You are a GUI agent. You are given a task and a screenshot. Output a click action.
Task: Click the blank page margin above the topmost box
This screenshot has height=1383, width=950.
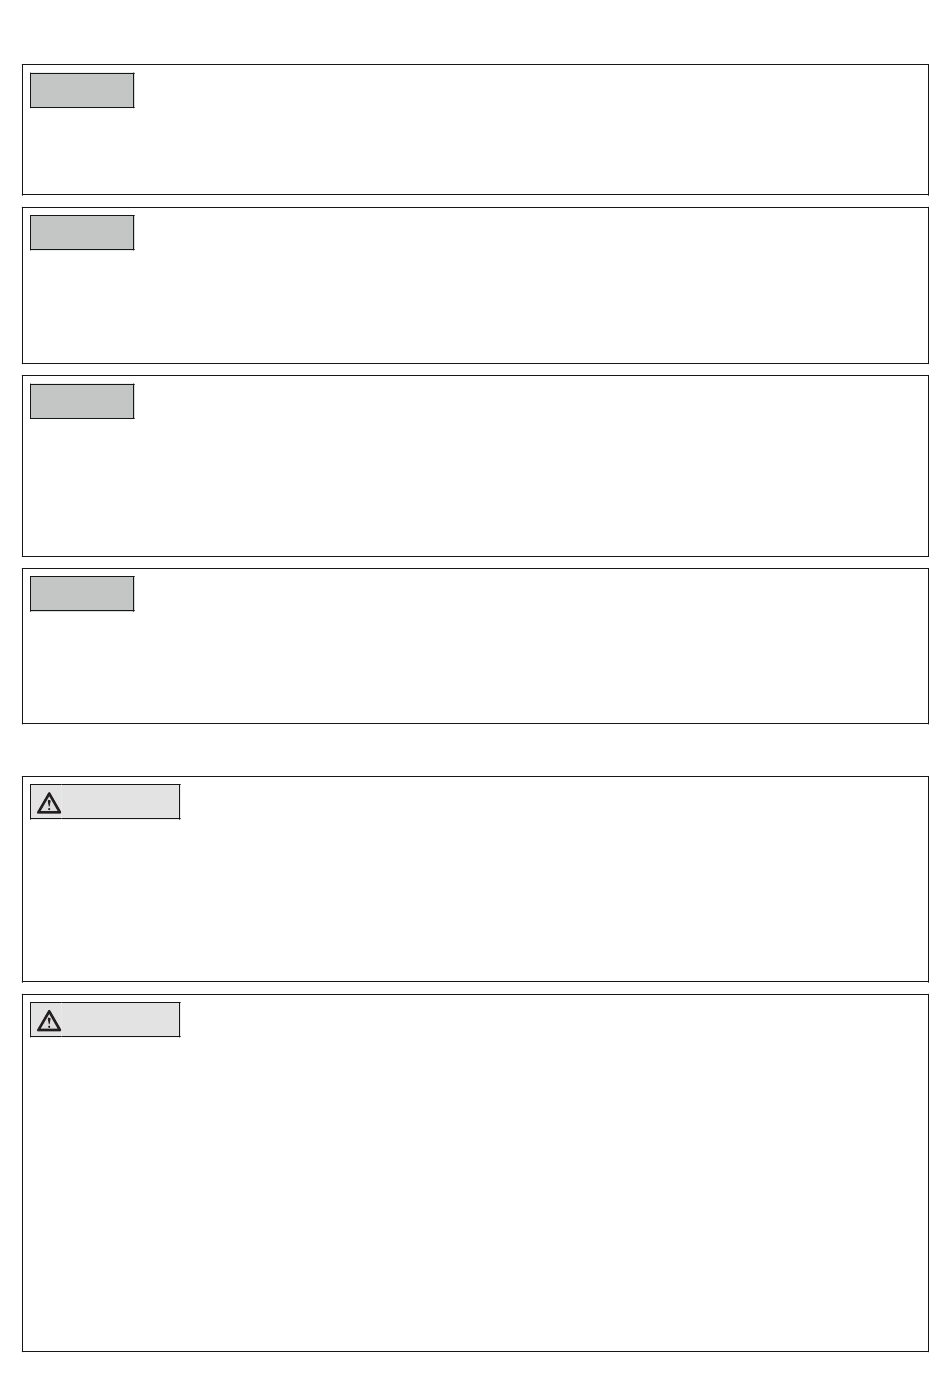[x=475, y=32]
